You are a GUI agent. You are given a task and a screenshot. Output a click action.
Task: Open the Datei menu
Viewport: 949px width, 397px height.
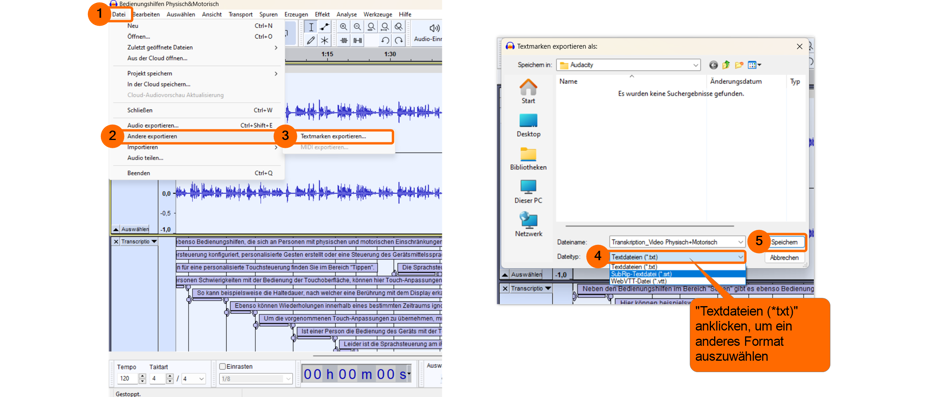(119, 14)
